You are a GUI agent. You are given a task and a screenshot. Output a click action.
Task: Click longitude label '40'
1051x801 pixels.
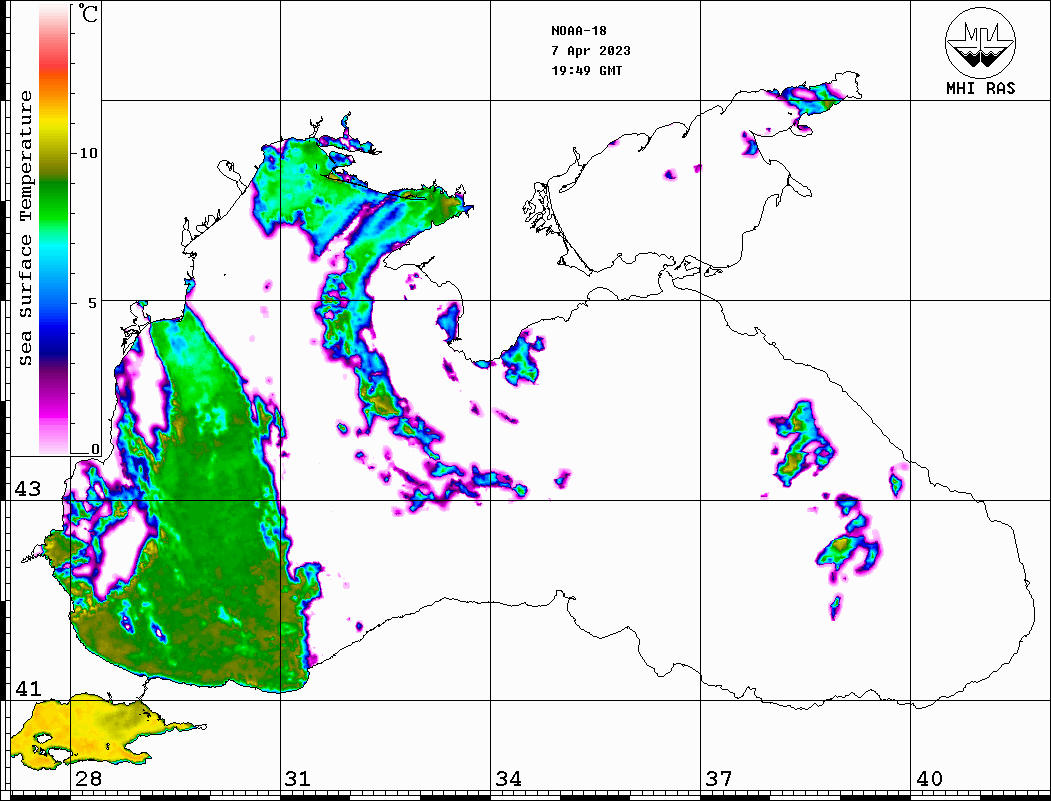(929, 779)
